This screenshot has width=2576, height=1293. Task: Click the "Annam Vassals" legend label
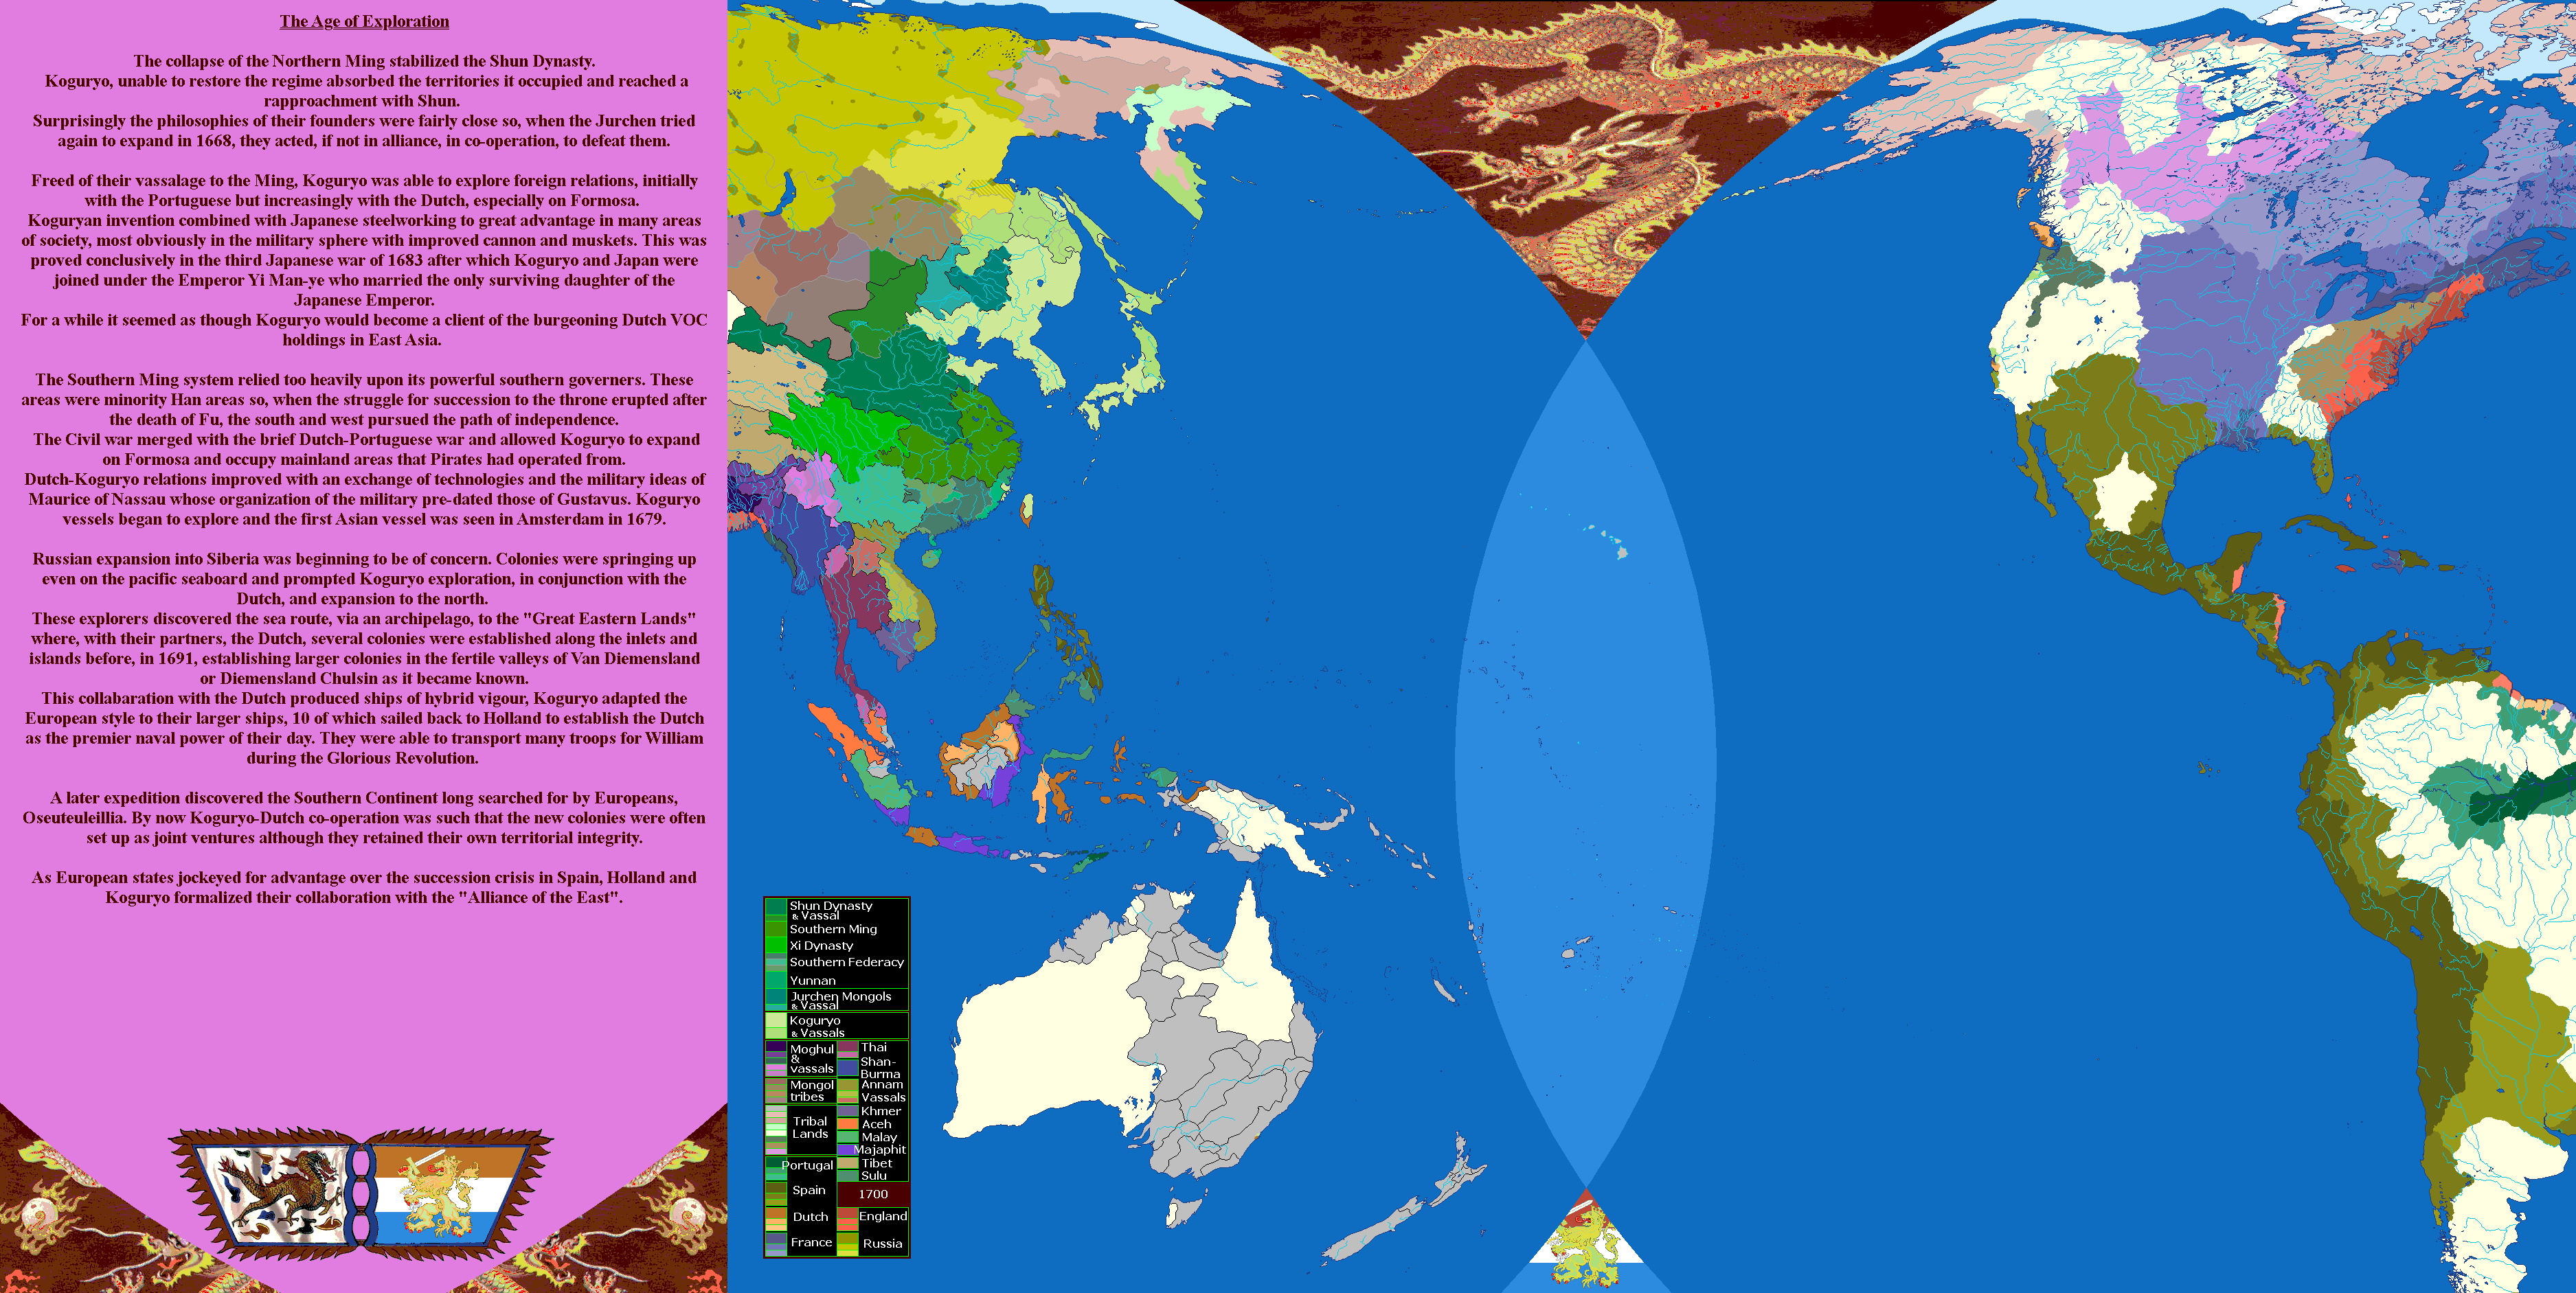(x=883, y=1091)
